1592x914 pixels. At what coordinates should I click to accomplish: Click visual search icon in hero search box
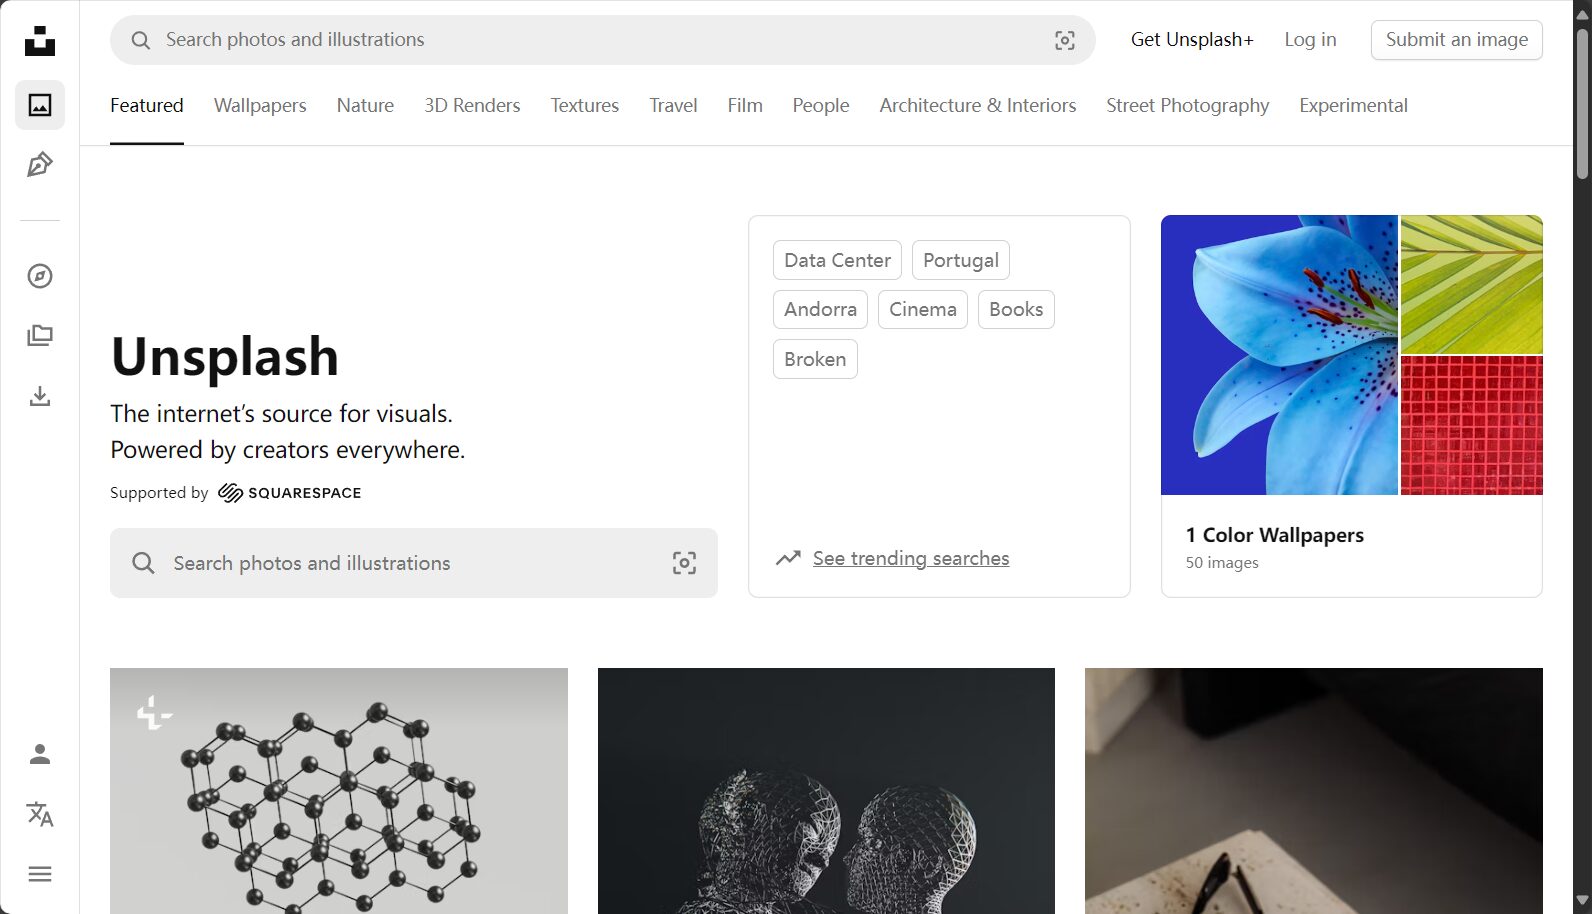pyautogui.click(x=684, y=563)
